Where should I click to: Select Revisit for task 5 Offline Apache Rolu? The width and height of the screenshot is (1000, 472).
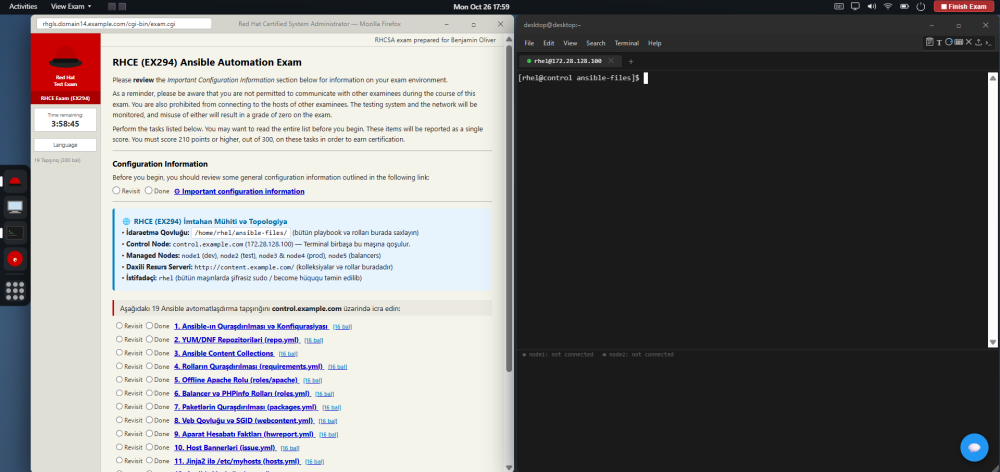[119, 380]
